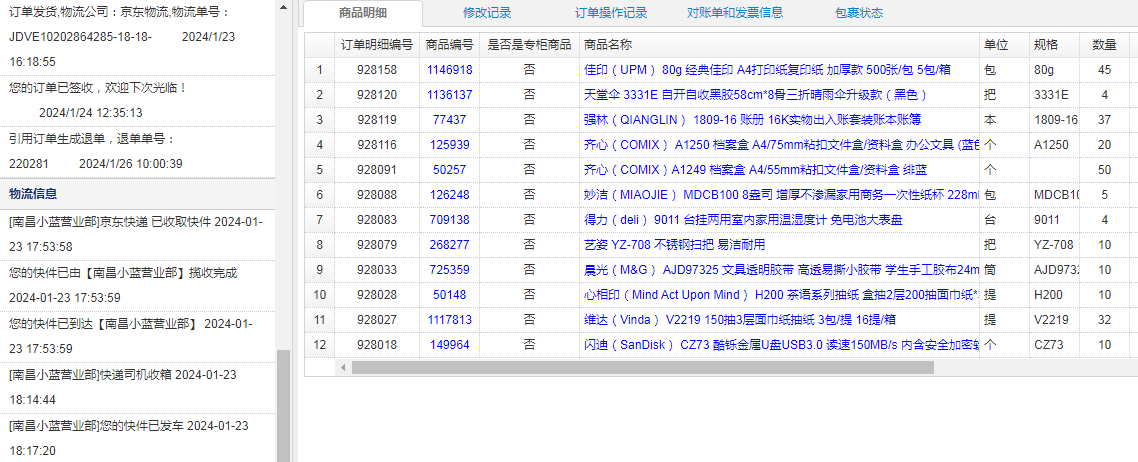The height and width of the screenshot is (462, 1138).
Task: Open the 佳印（UPM）A4 paper product name
Action: 767,70
